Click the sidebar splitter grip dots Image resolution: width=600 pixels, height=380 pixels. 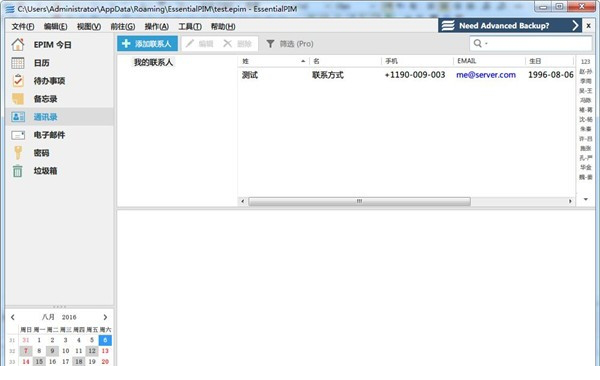click(x=59, y=307)
